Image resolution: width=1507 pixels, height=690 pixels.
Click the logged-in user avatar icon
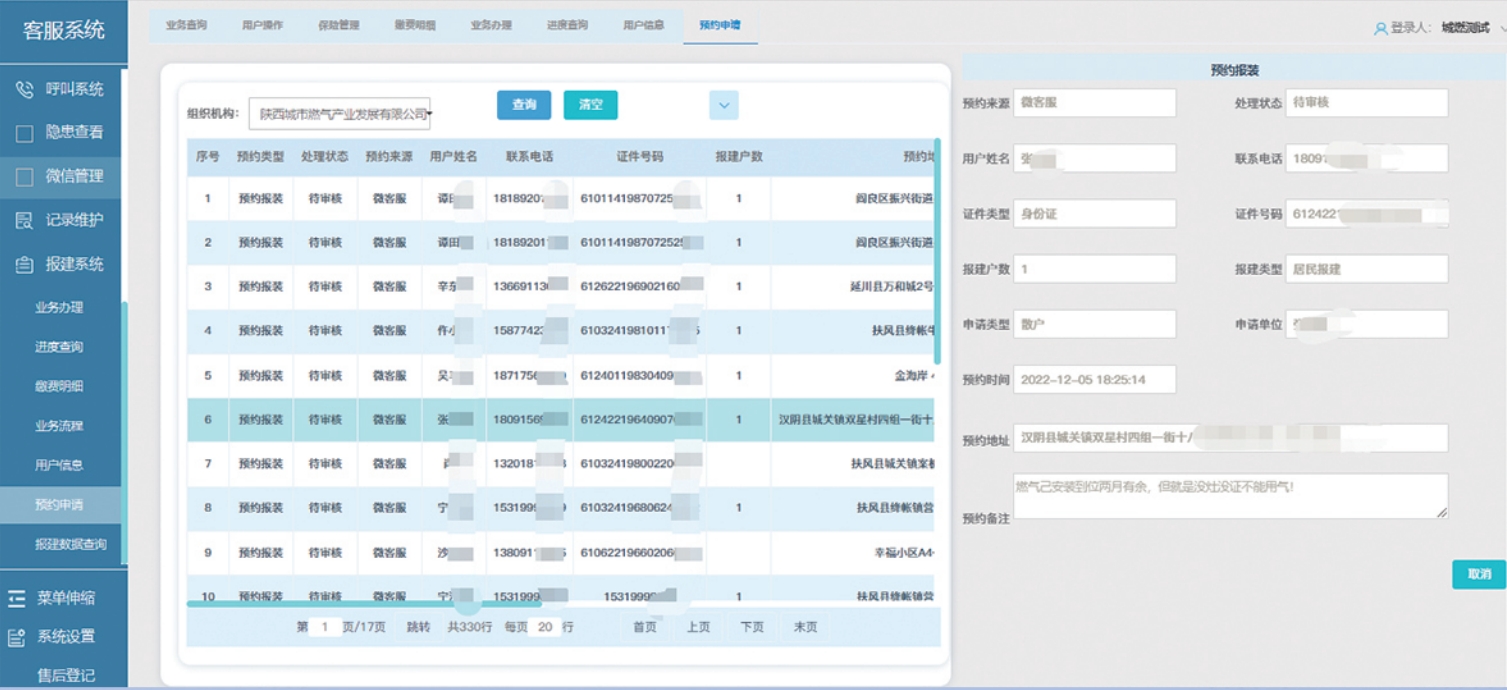coord(1382,28)
